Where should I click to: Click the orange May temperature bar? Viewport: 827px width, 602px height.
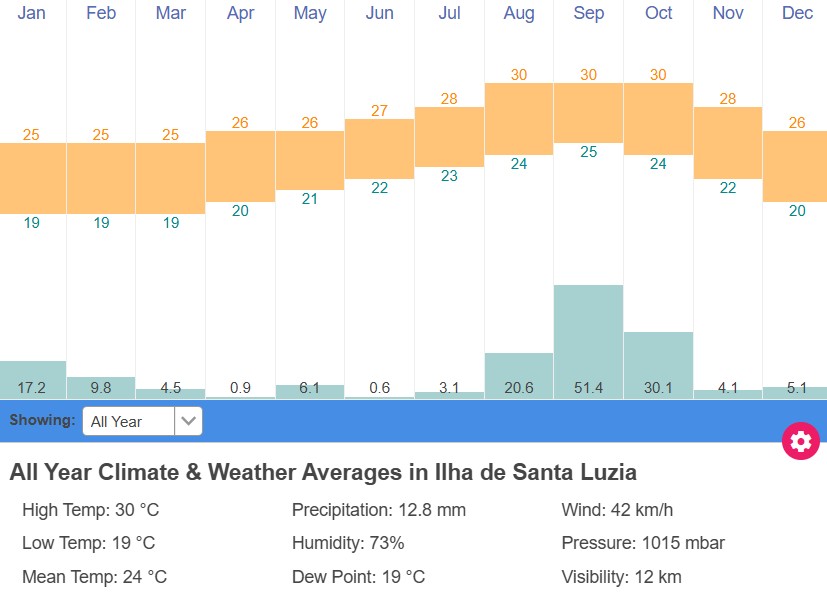309,160
